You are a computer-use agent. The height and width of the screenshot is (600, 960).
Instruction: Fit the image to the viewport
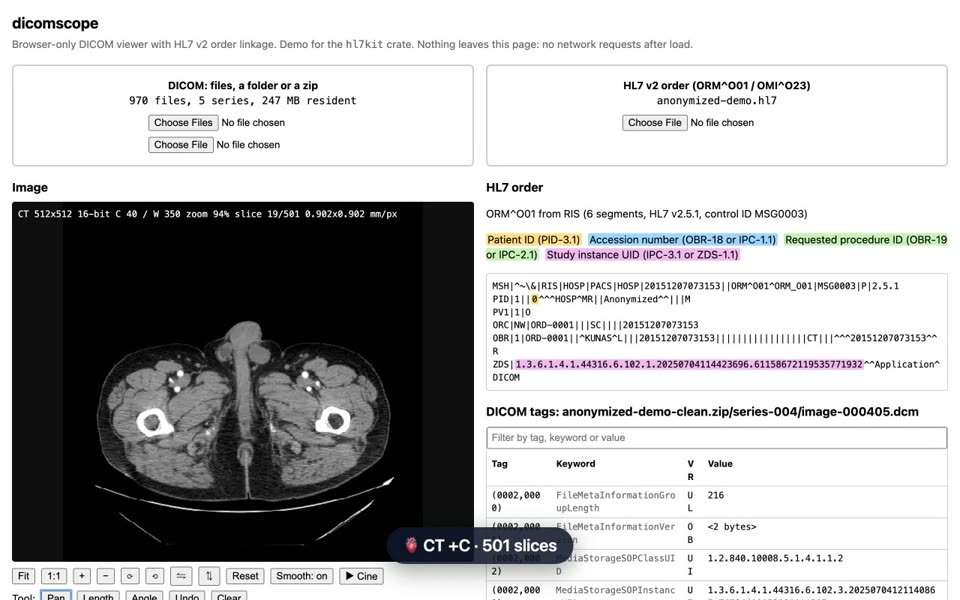(x=23, y=576)
